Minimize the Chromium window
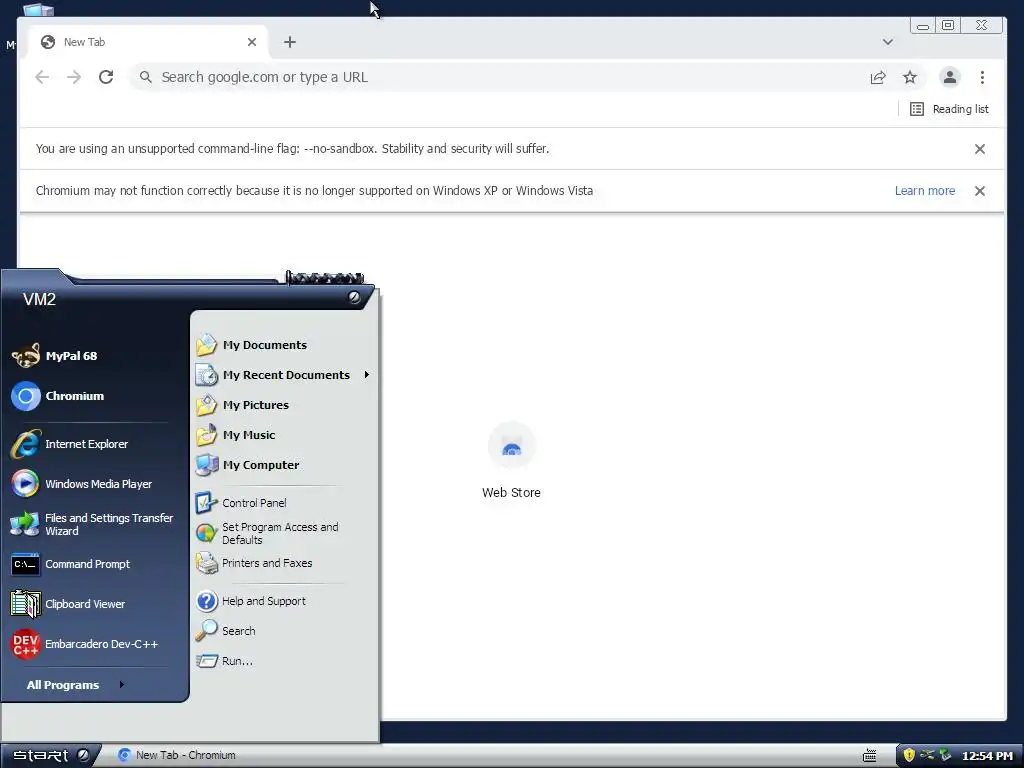This screenshot has width=1024, height=768. [923, 25]
